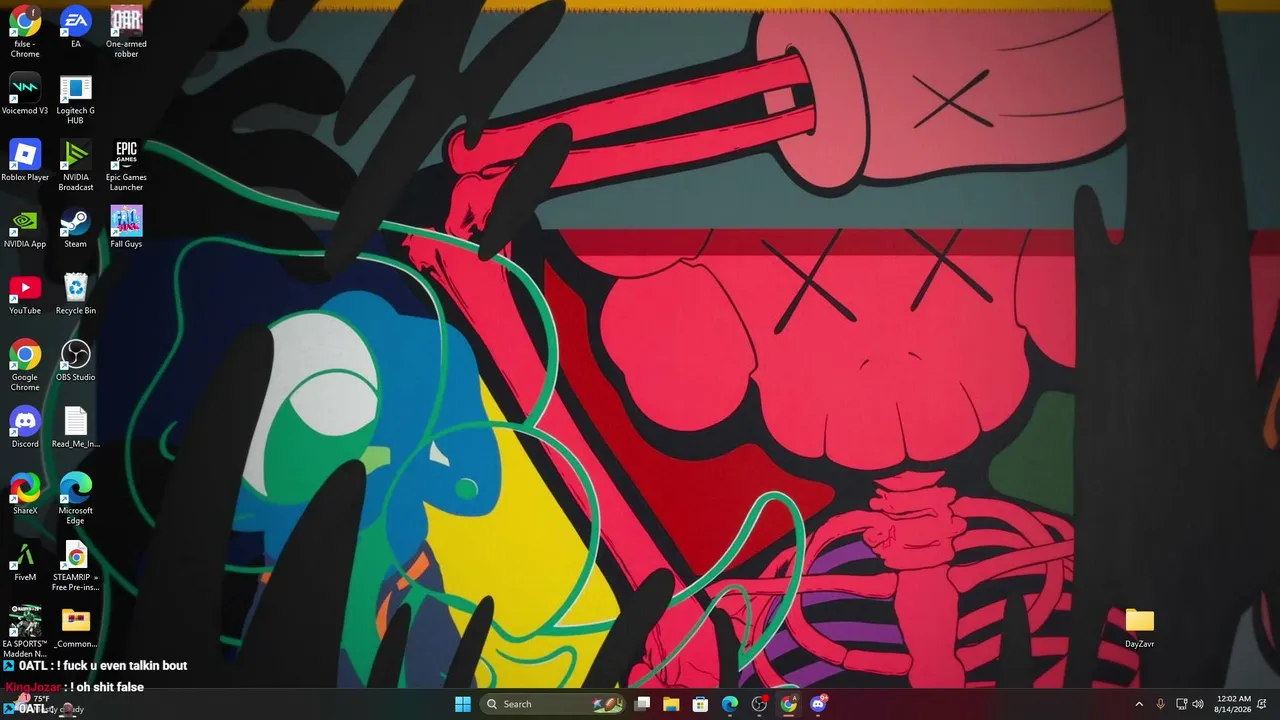Image resolution: width=1280 pixels, height=720 pixels.
Task: Open the FiveM desktop shortcut
Action: tap(25, 561)
